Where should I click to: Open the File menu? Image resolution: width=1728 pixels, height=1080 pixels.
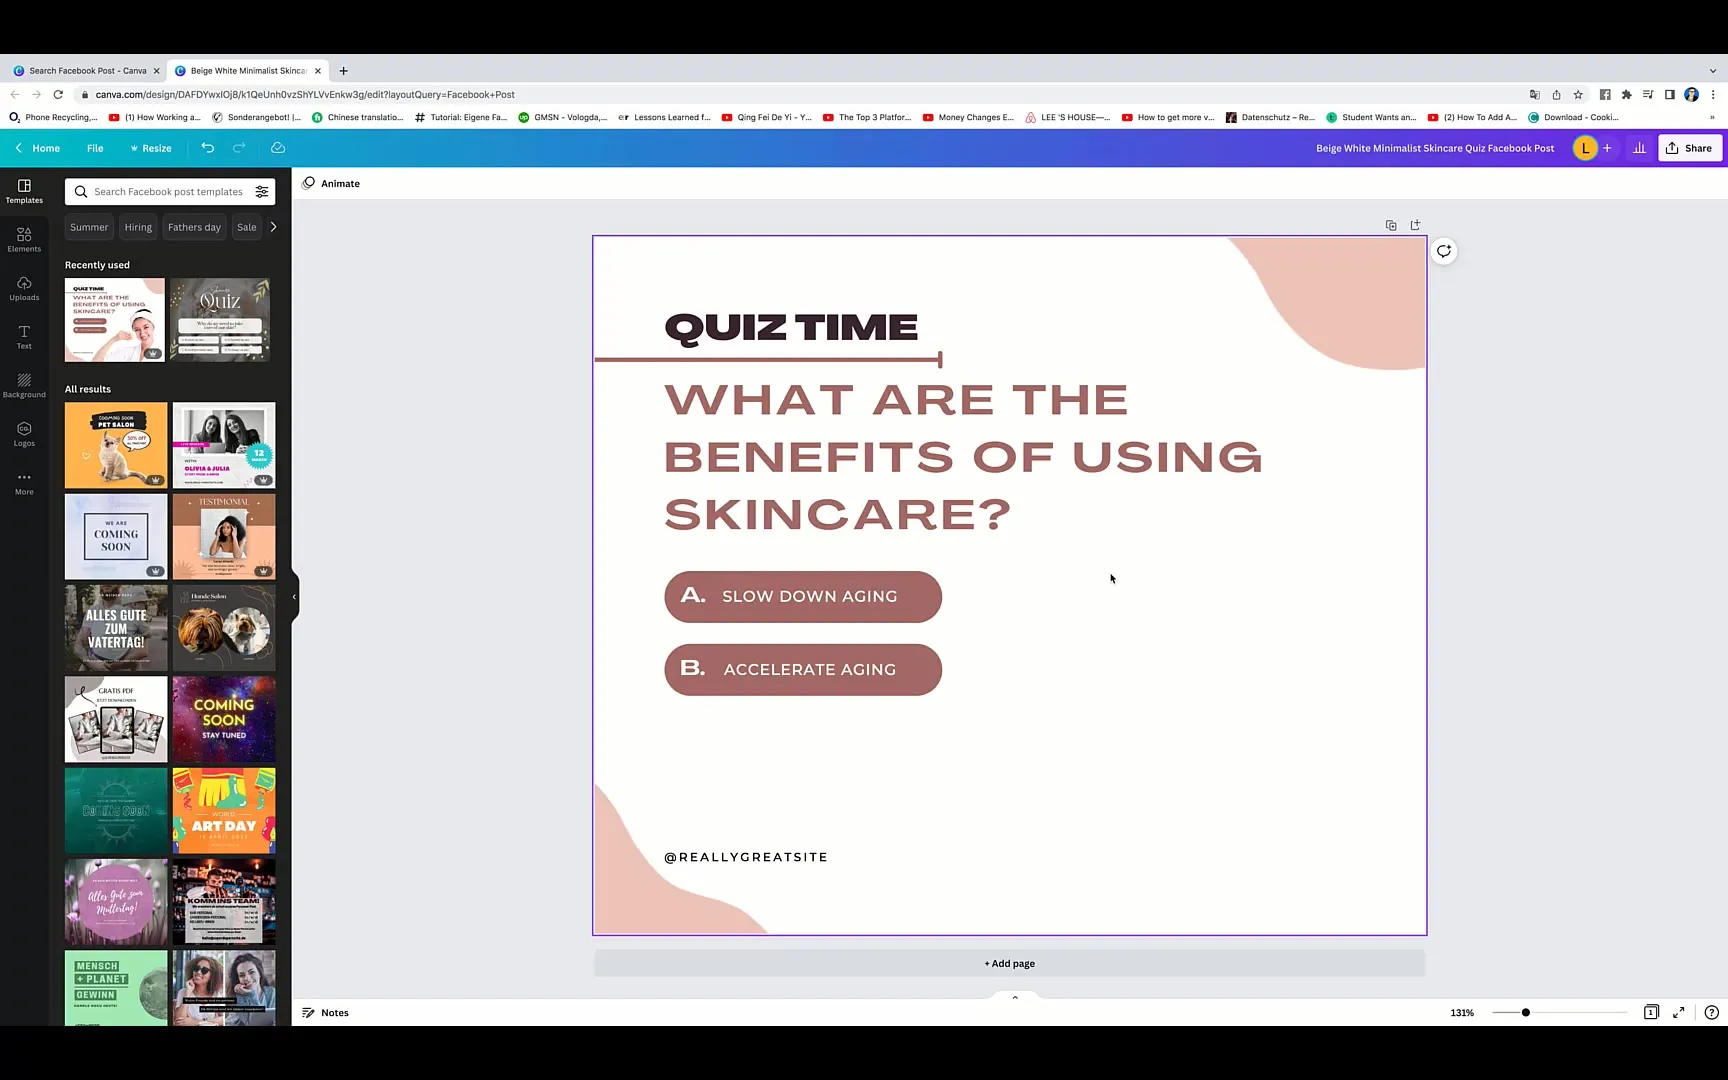pos(95,148)
